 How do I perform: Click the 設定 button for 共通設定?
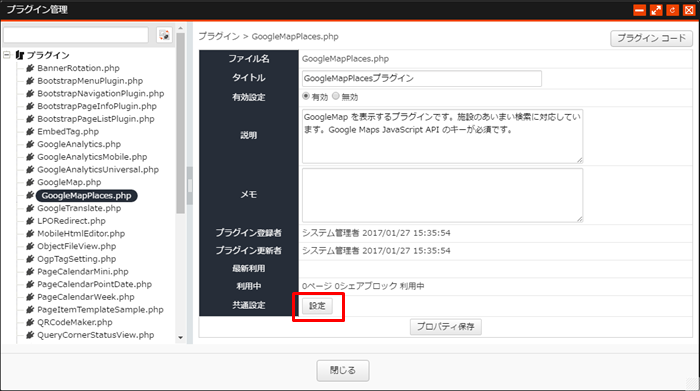coord(317,306)
